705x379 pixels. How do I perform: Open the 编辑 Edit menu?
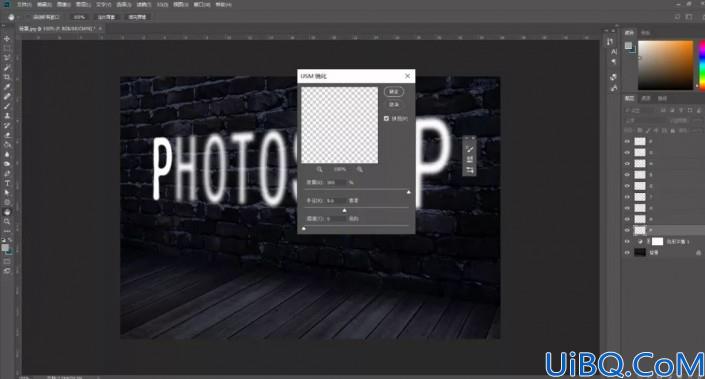44,4
